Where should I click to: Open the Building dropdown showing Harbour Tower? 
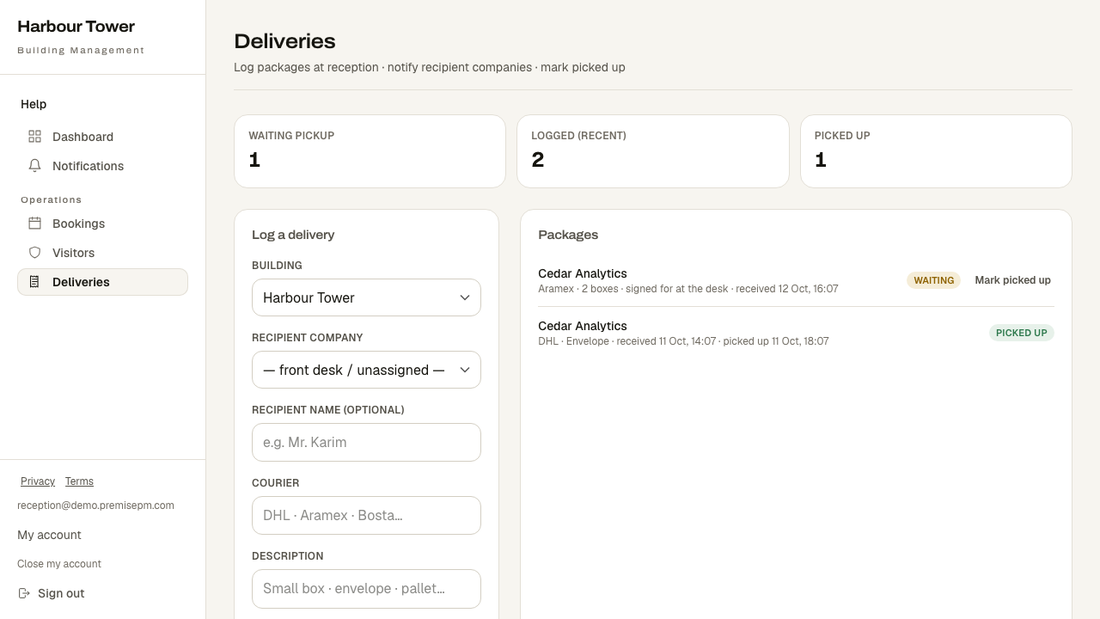click(x=366, y=298)
